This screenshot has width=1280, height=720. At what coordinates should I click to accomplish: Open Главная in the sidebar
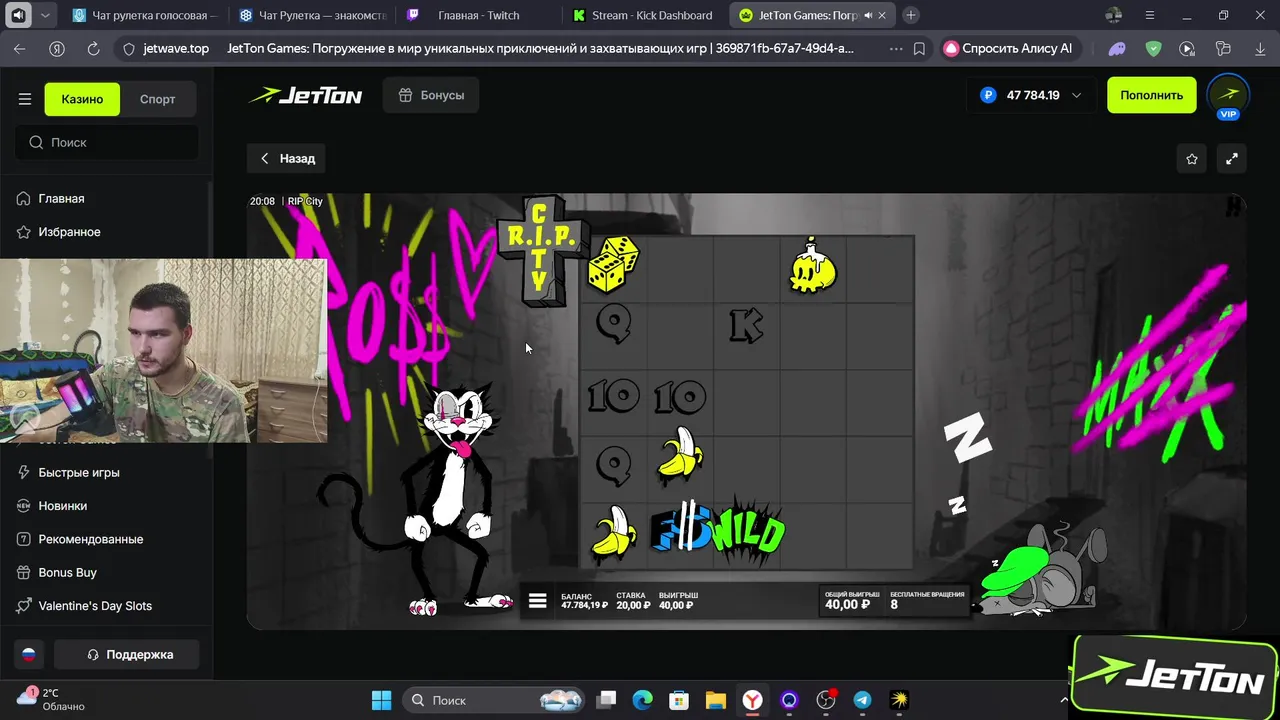click(x=61, y=198)
